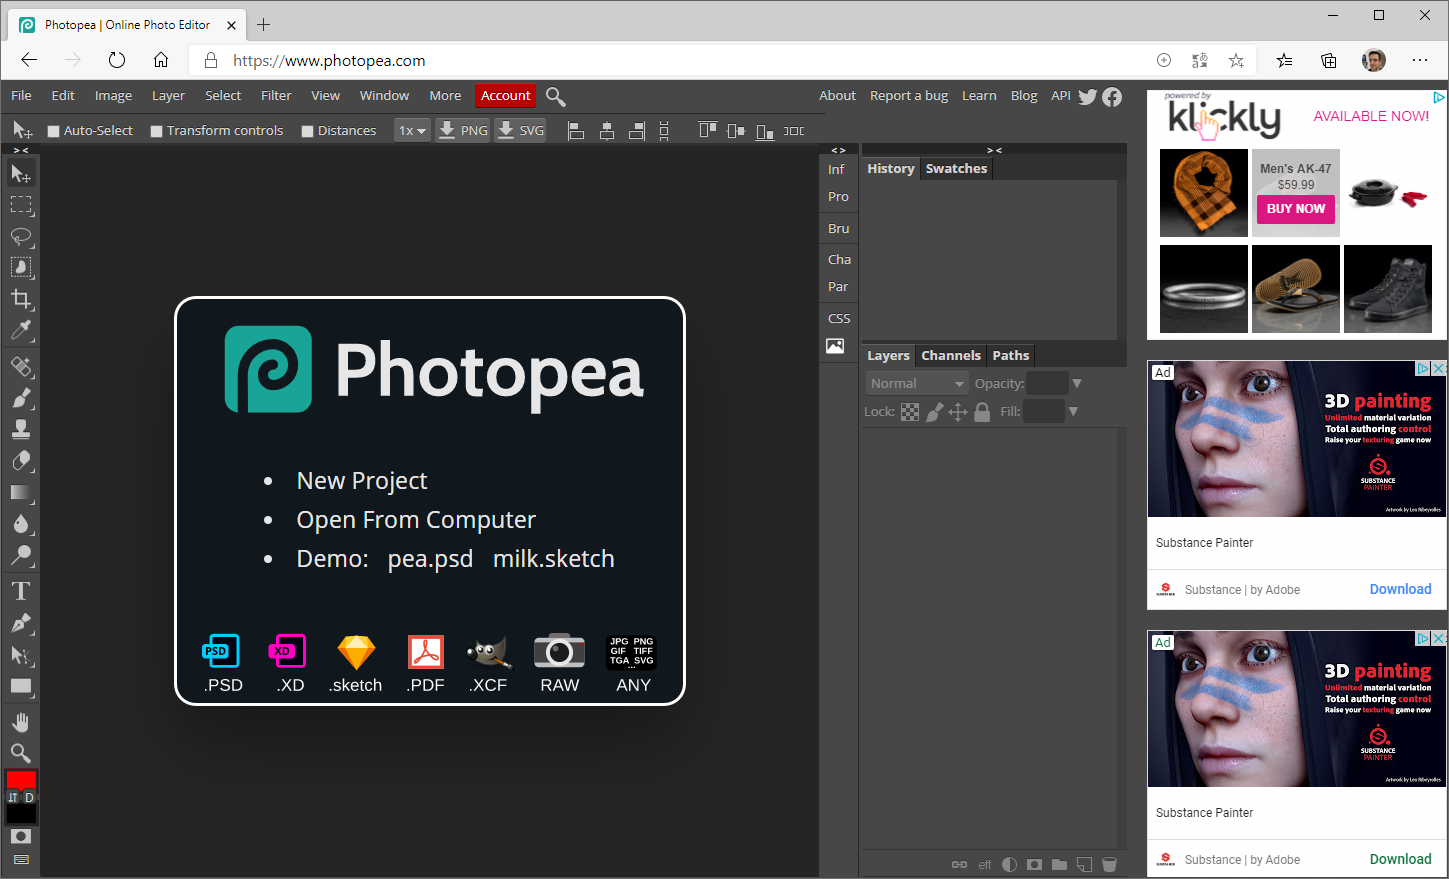This screenshot has height=879, width=1449.
Task: Open Photopea's Twitter page icon
Action: (x=1088, y=97)
